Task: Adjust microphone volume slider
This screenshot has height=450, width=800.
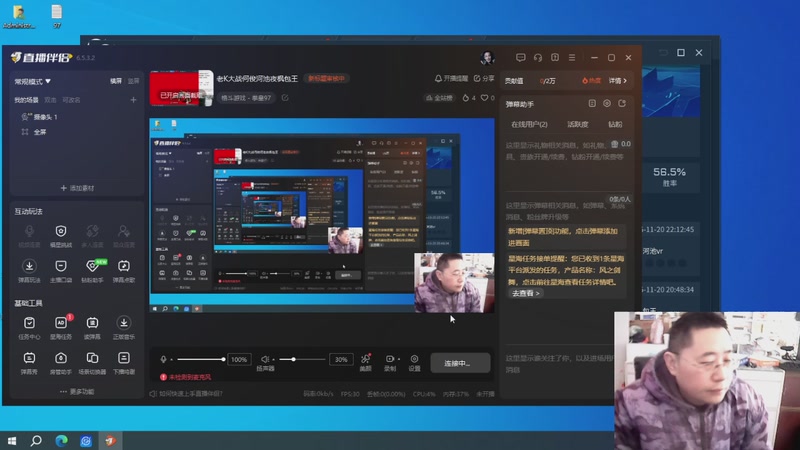Action: pos(201,360)
